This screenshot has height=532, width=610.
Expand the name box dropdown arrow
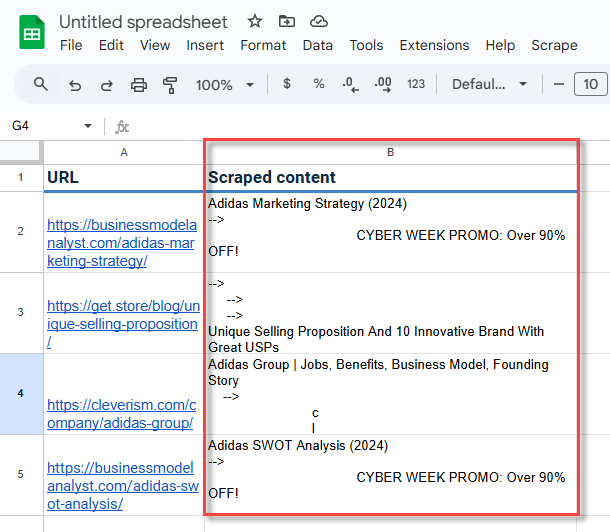click(x=88, y=126)
